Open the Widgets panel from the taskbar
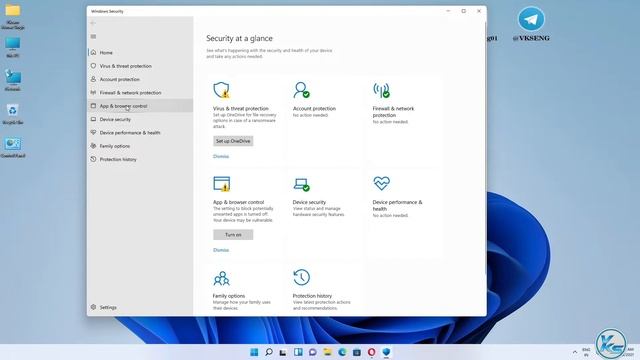The width and height of the screenshot is (640, 360). coord(298,352)
